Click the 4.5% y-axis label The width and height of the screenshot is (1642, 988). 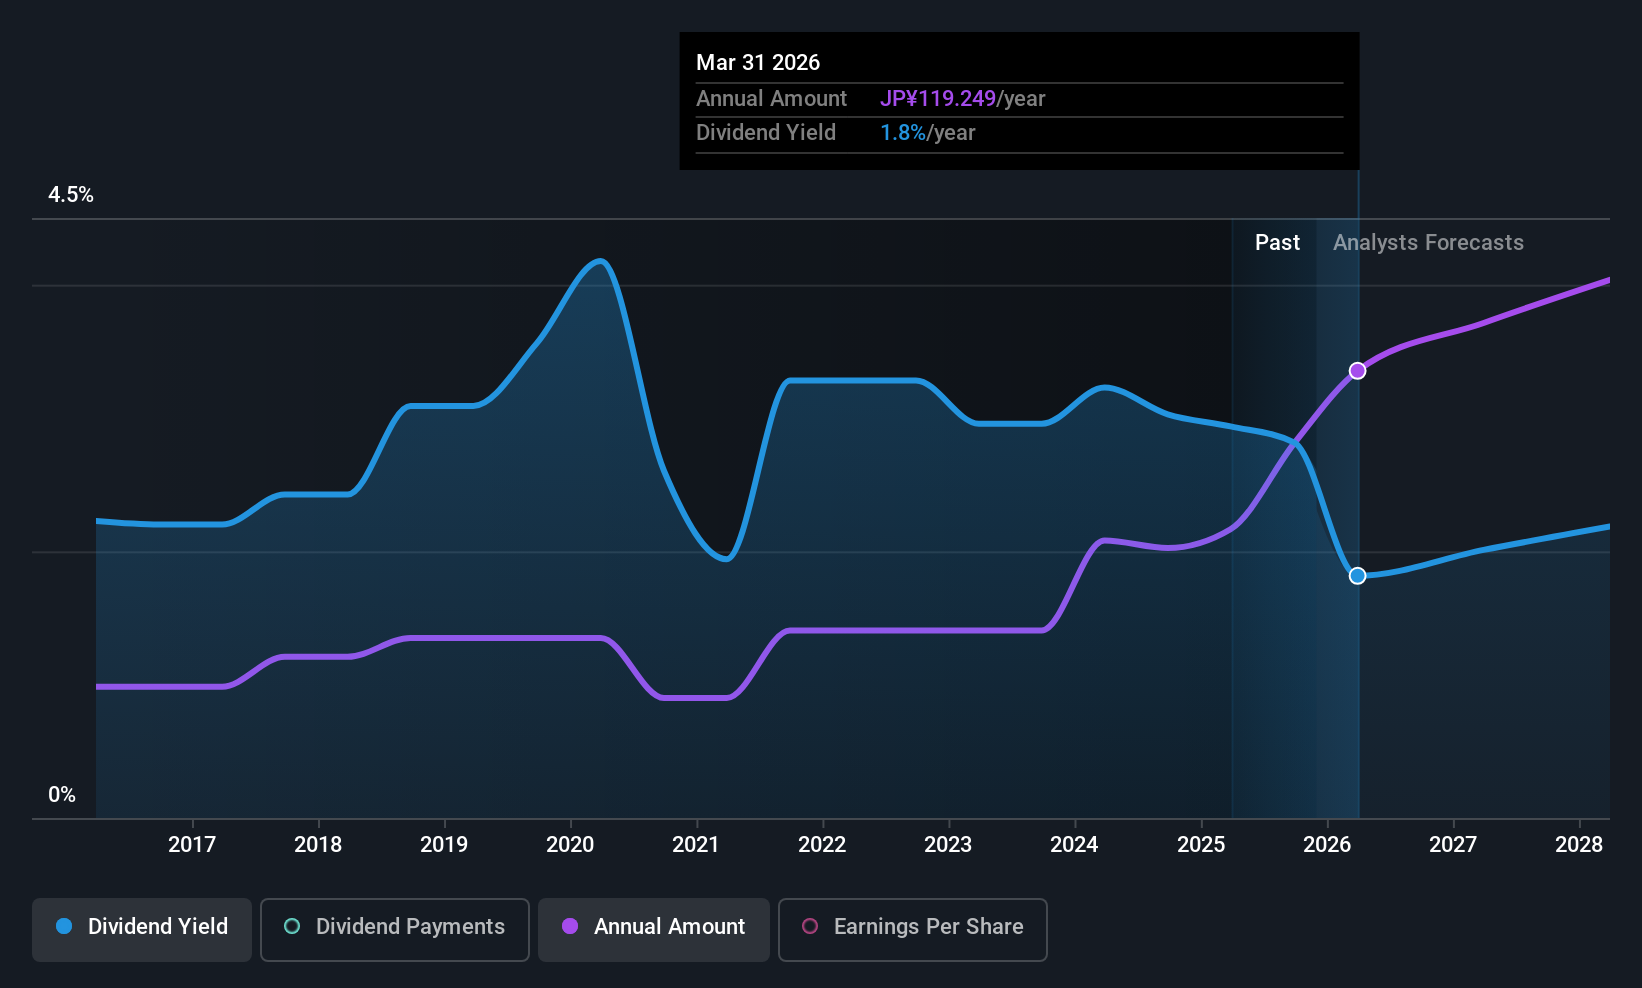click(71, 195)
